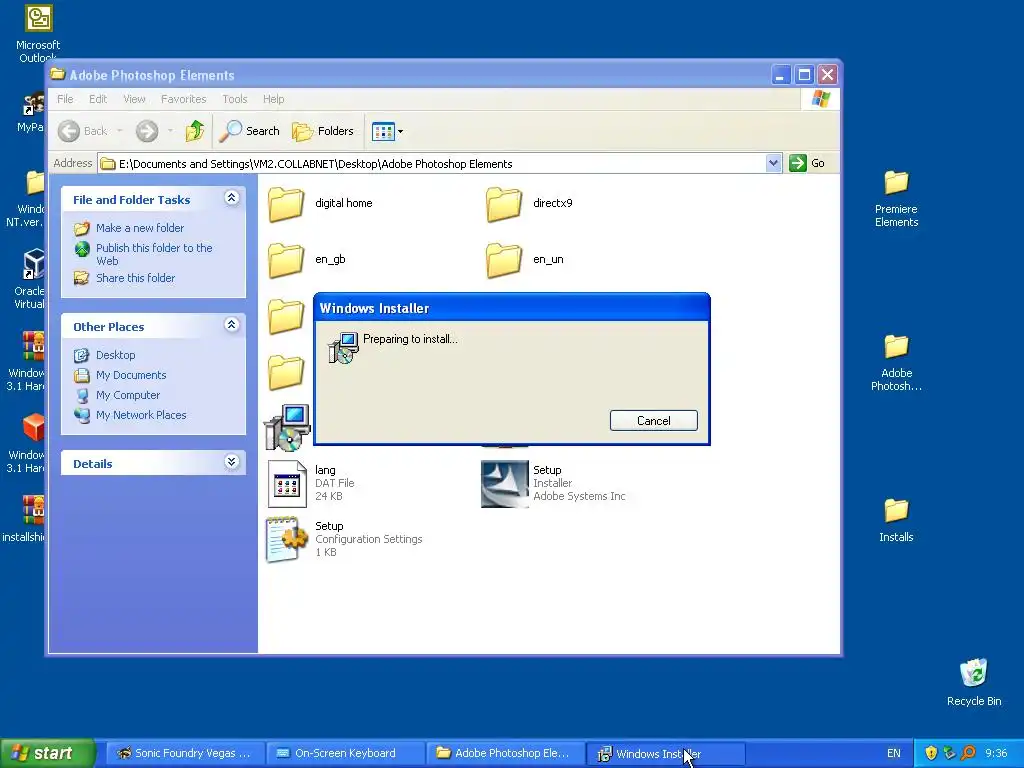Open the Start menu
This screenshot has width=1024, height=768.
[x=47, y=754]
